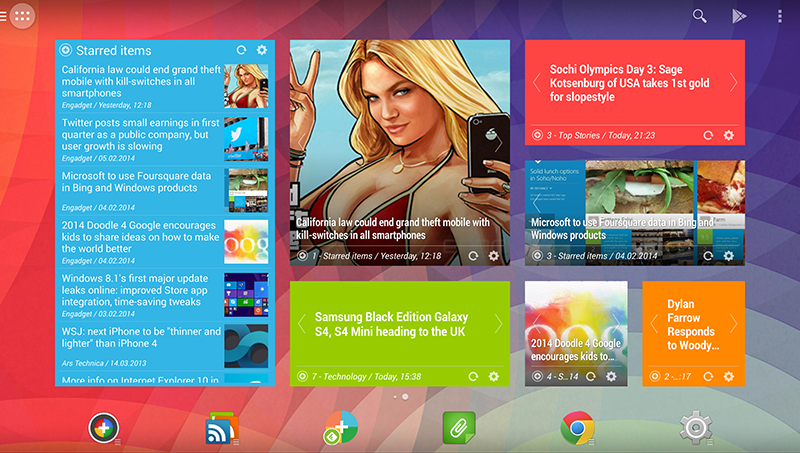Screen dimensions: 800x453
Task: Show previous story in Dylan Farrow widget
Action: click(x=654, y=323)
